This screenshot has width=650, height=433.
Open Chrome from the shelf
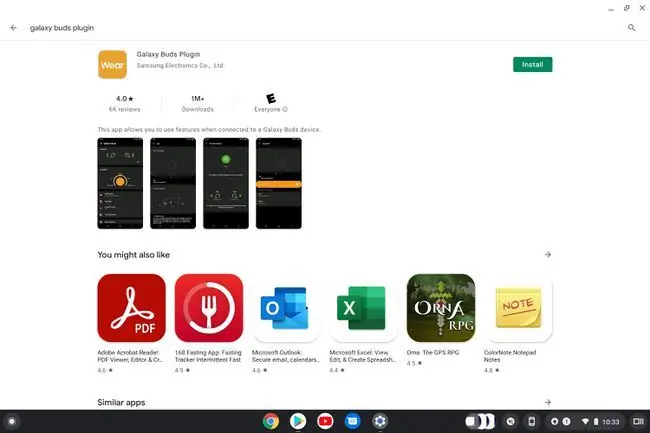click(x=271, y=421)
